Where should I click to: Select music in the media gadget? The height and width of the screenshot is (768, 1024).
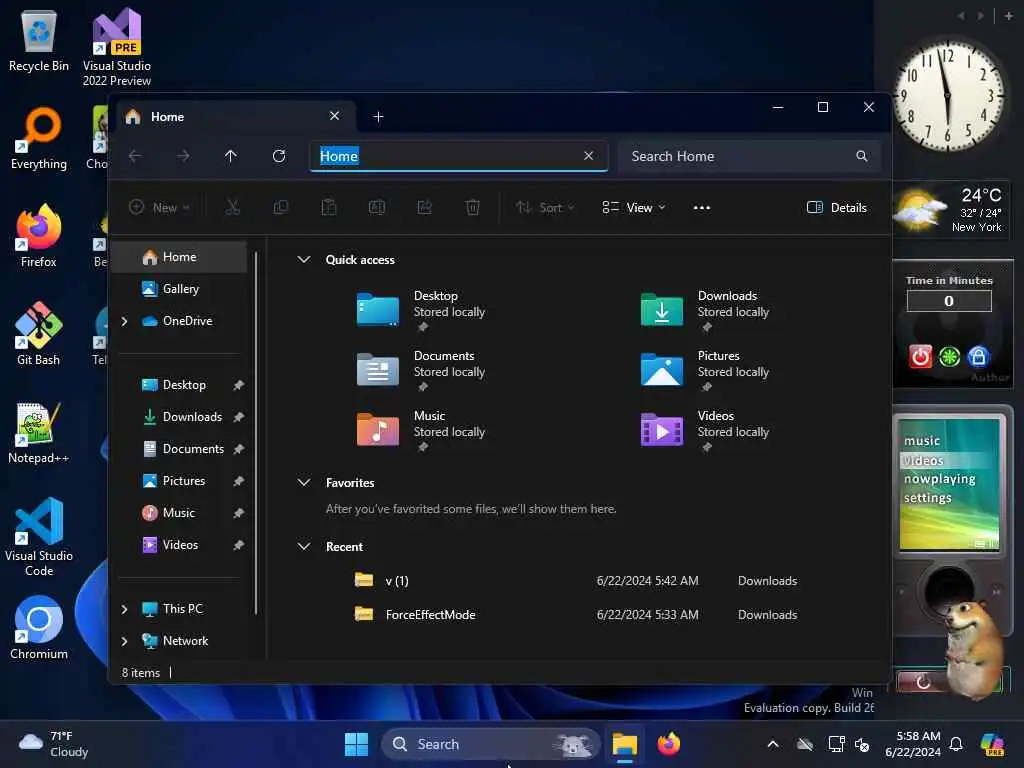click(921, 441)
